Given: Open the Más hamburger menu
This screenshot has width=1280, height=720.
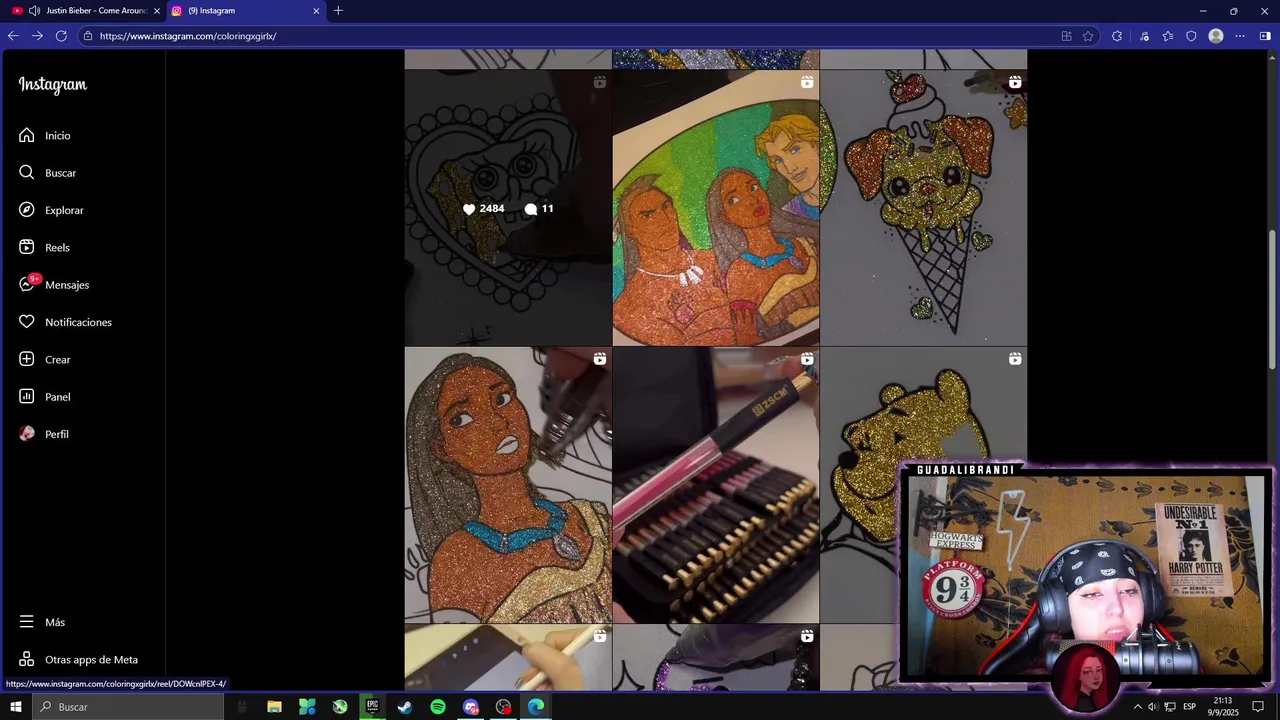Looking at the screenshot, I should click(42, 622).
